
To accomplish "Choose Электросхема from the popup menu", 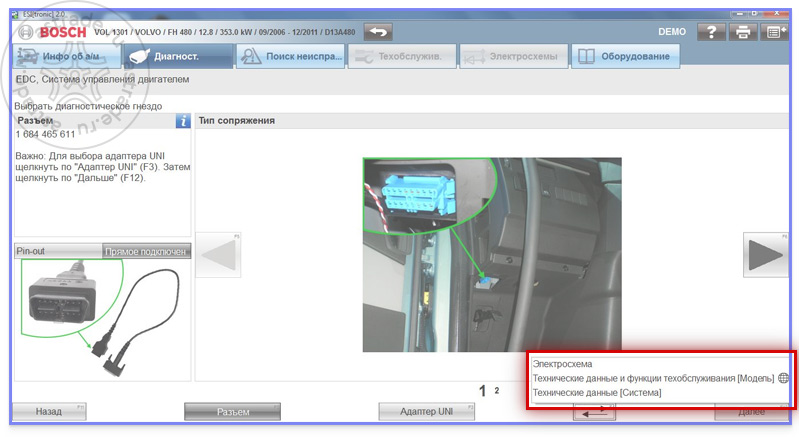I will click(x=563, y=364).
